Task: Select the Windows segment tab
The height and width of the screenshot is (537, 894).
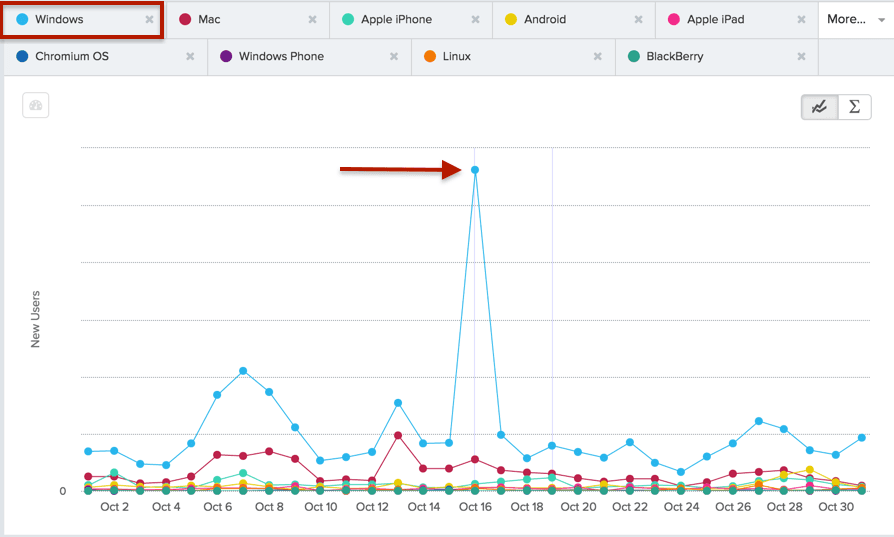Action: (x=60, y=19)
